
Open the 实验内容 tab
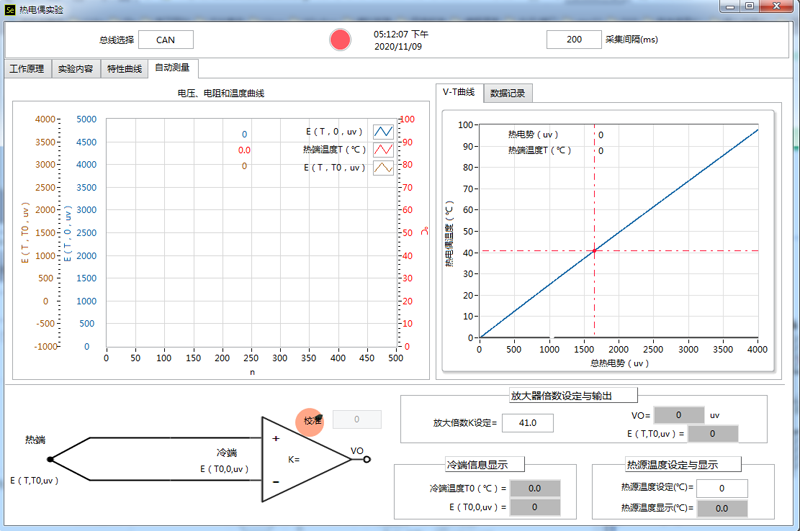point(75,69)
